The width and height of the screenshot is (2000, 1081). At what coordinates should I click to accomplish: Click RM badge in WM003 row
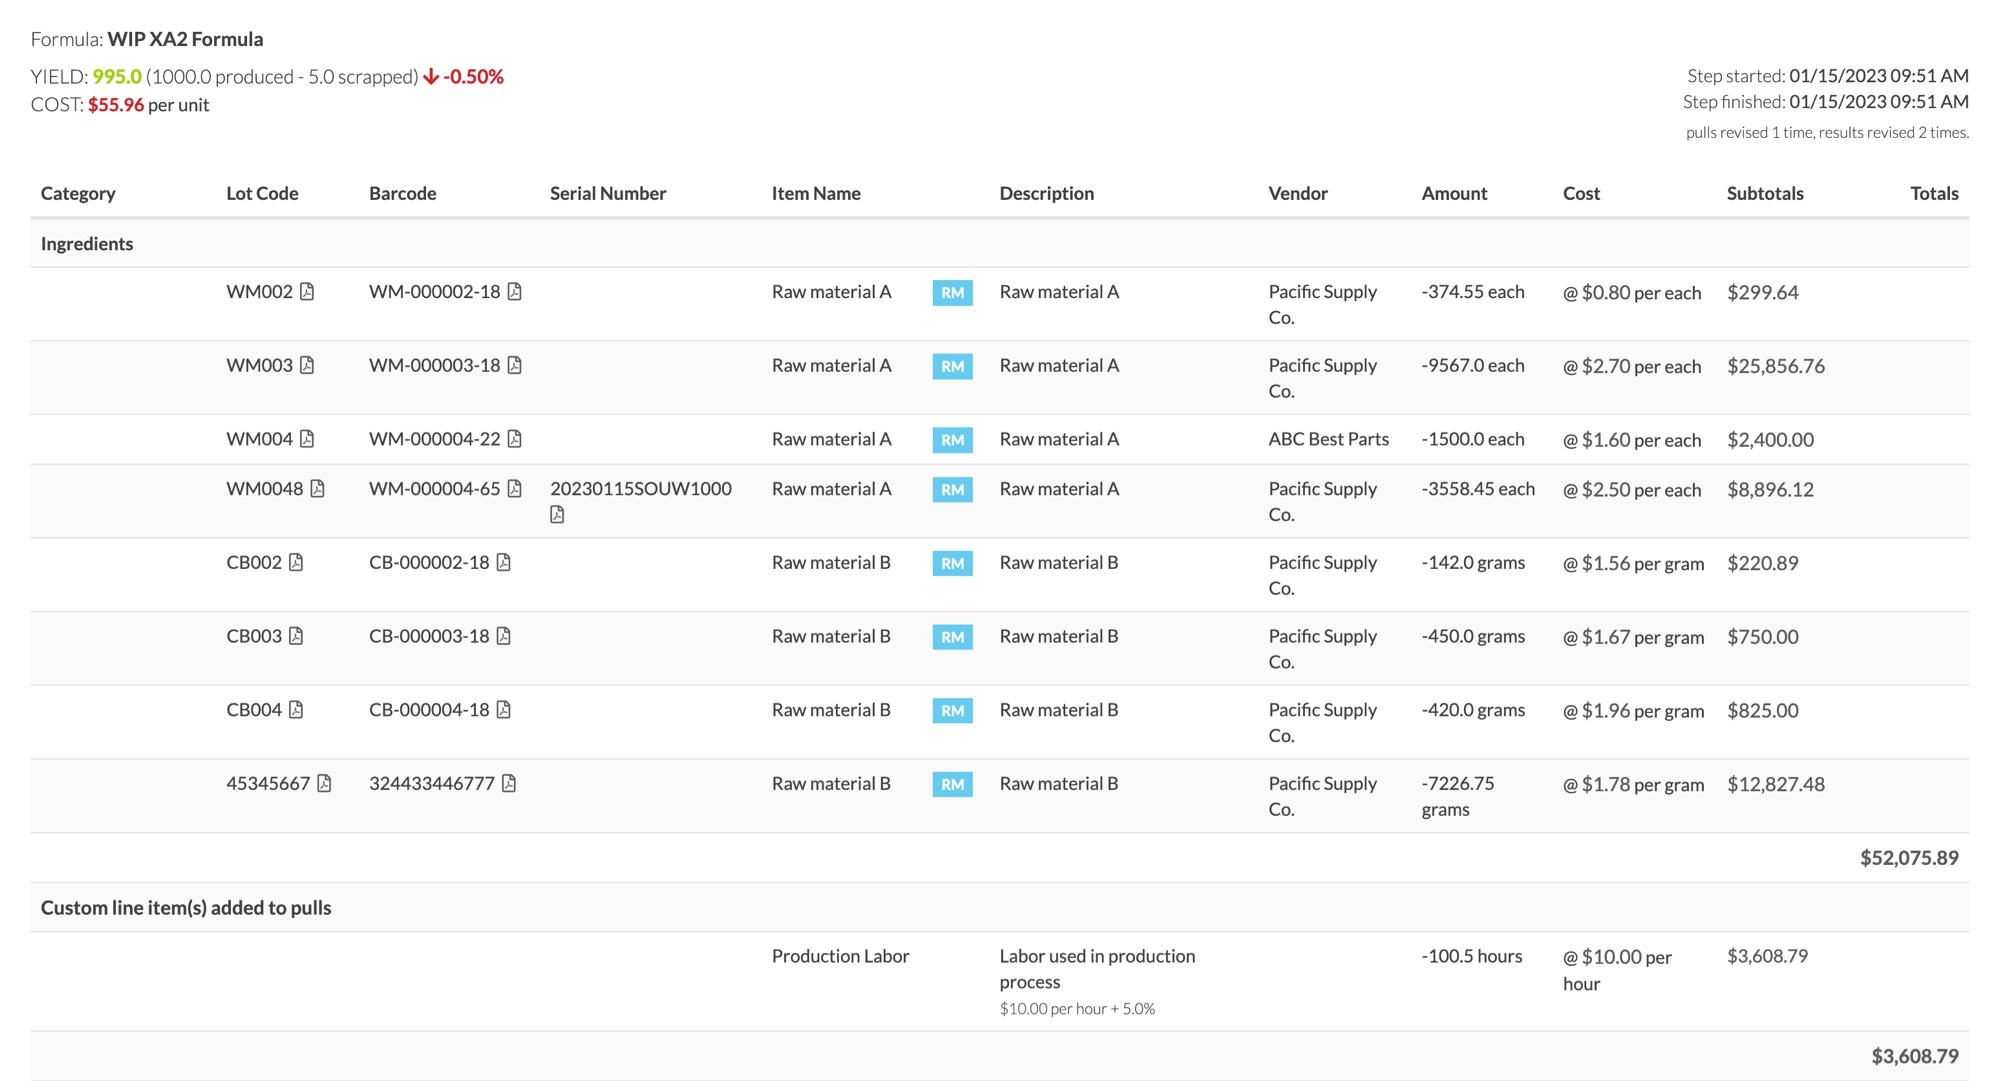[952, 366]
